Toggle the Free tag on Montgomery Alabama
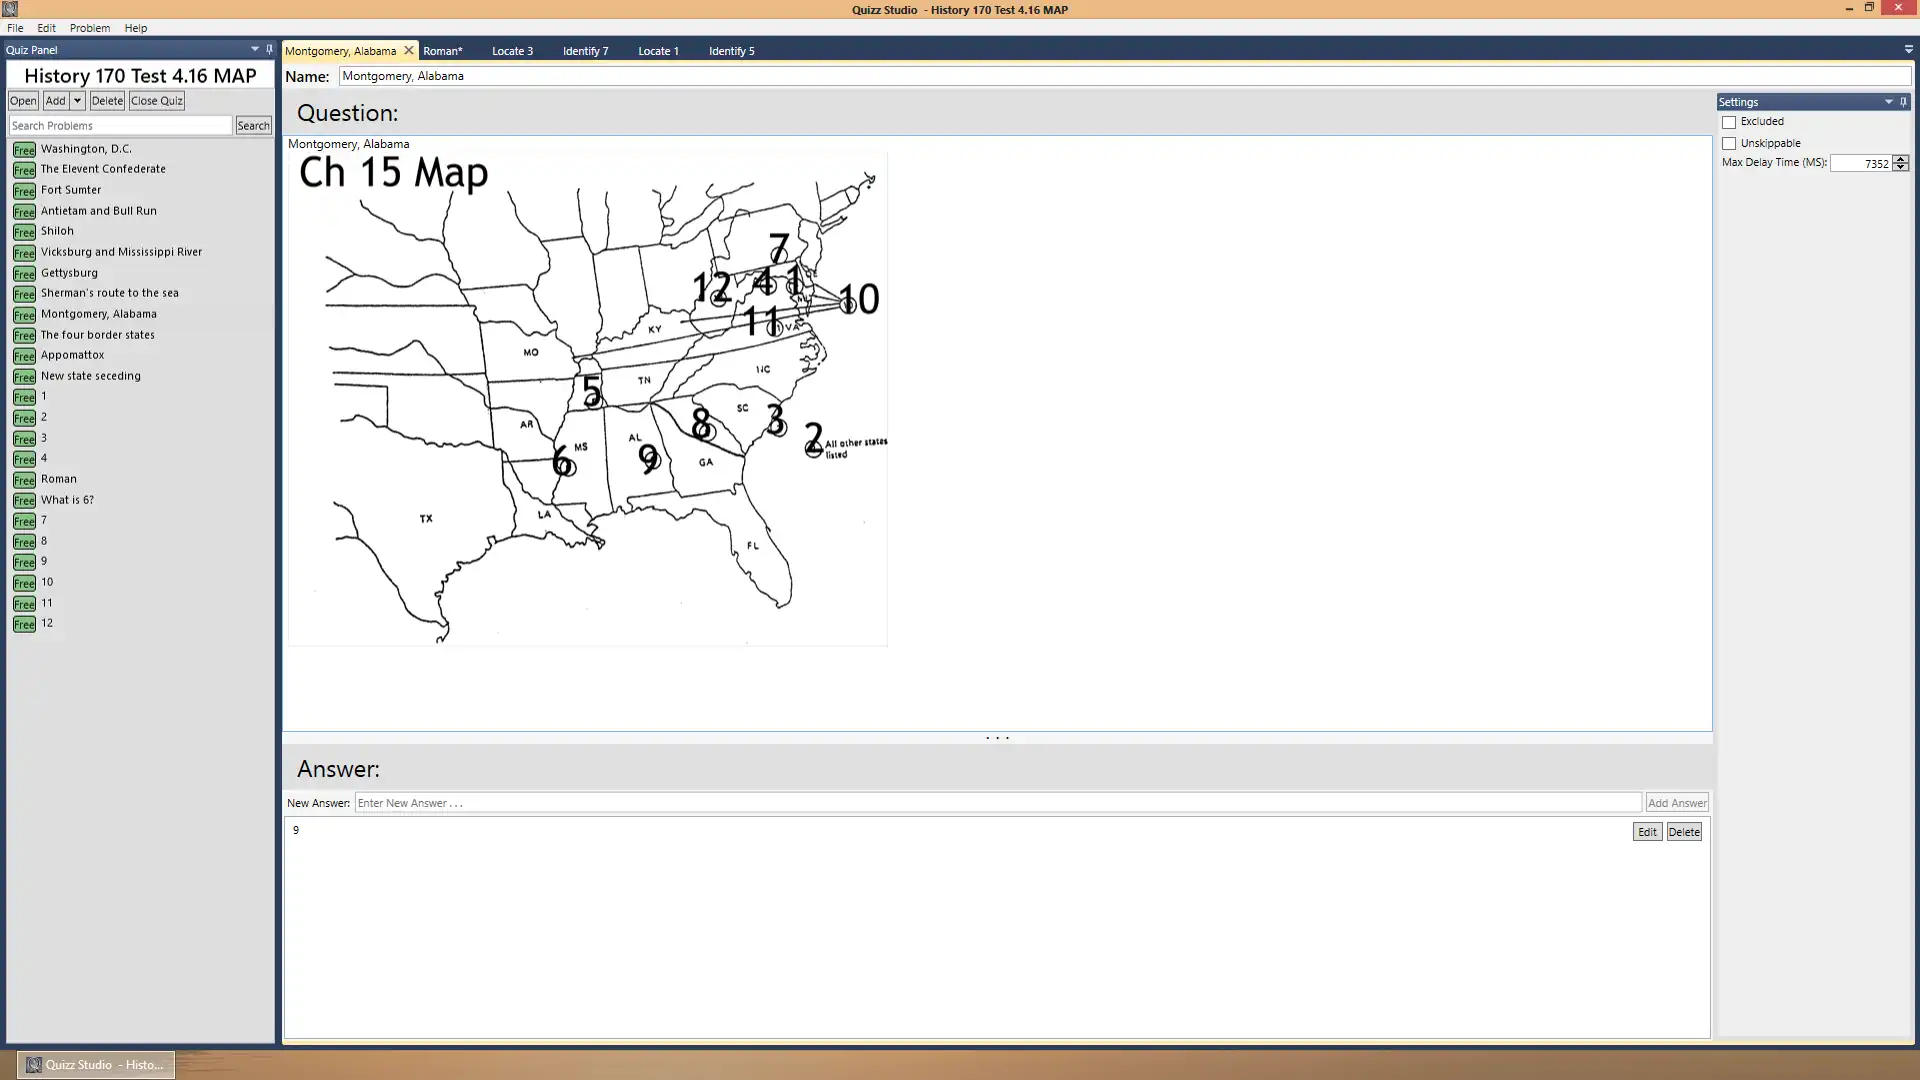The image size is (1920, 1080). (24, 314)
